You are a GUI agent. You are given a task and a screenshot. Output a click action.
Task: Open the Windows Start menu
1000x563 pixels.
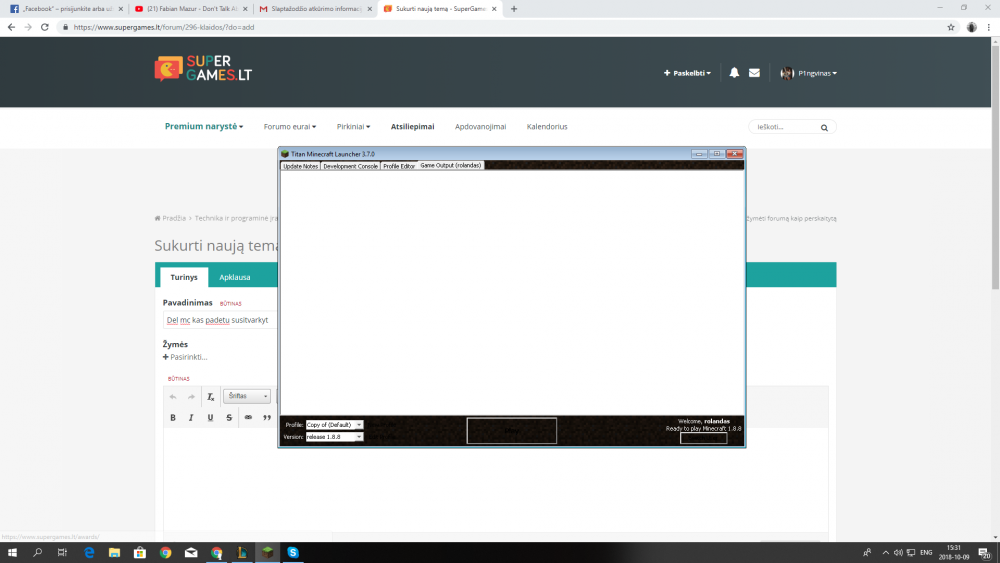(12, 552)
